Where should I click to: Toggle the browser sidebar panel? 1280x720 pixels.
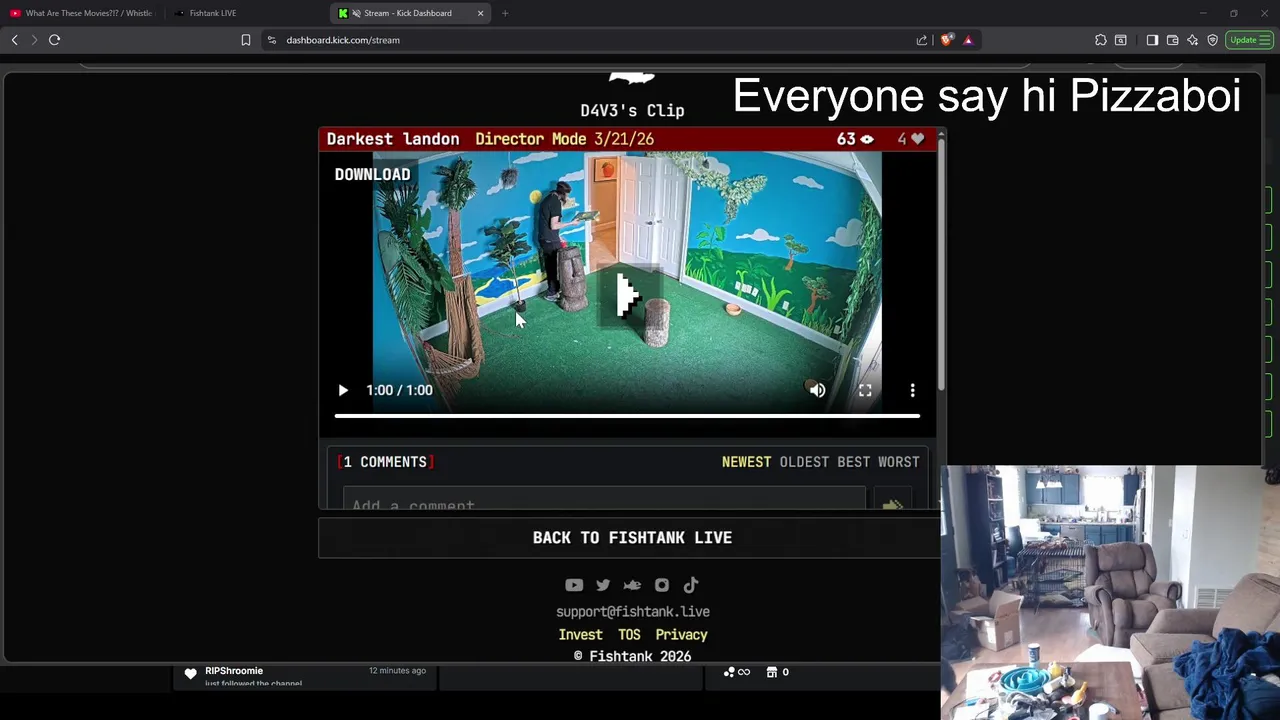[x=1152, y=40]
